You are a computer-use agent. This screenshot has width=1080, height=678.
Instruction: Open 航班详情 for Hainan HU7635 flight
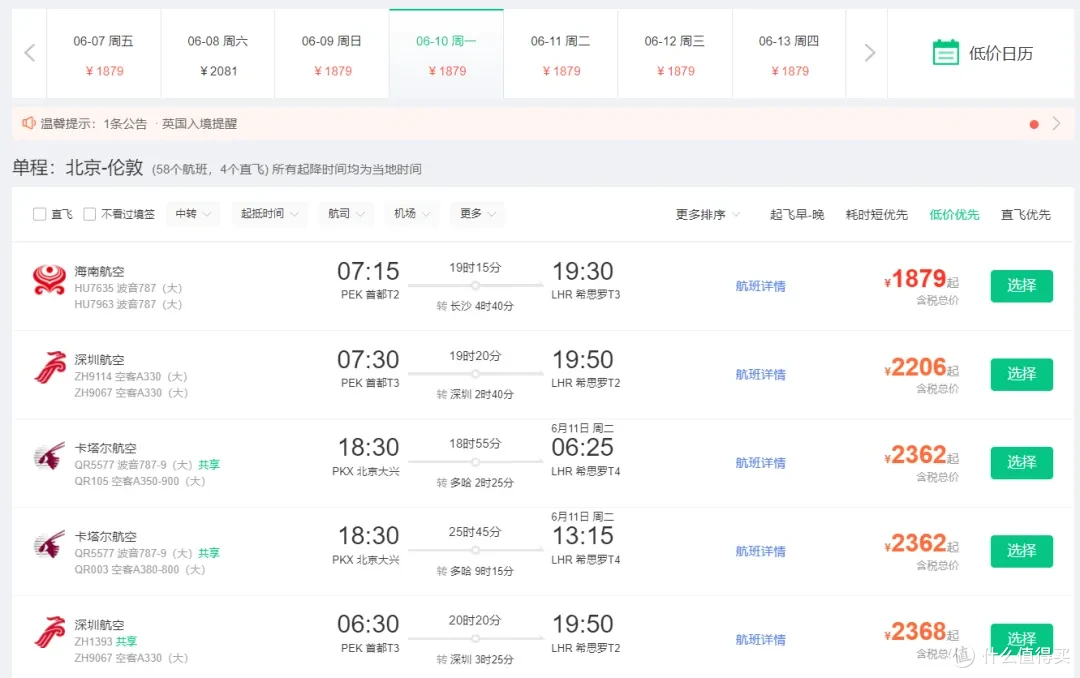tap(760, 286)
